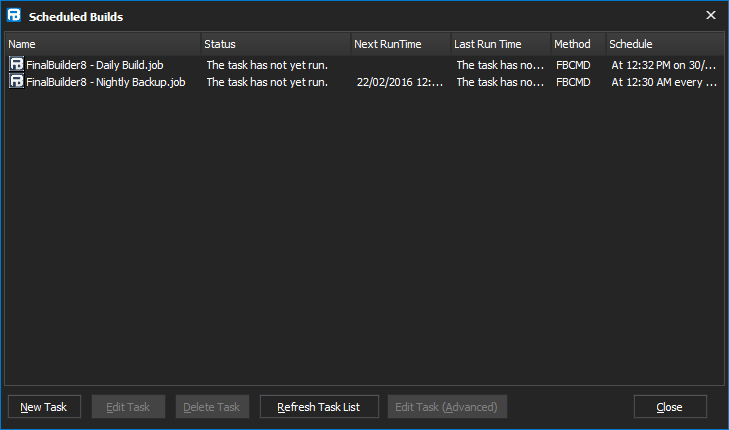Image resolution: width=729 pixels, height=430 pixels.
Task: Click the Daily Build status text
Action: point(267,65)
